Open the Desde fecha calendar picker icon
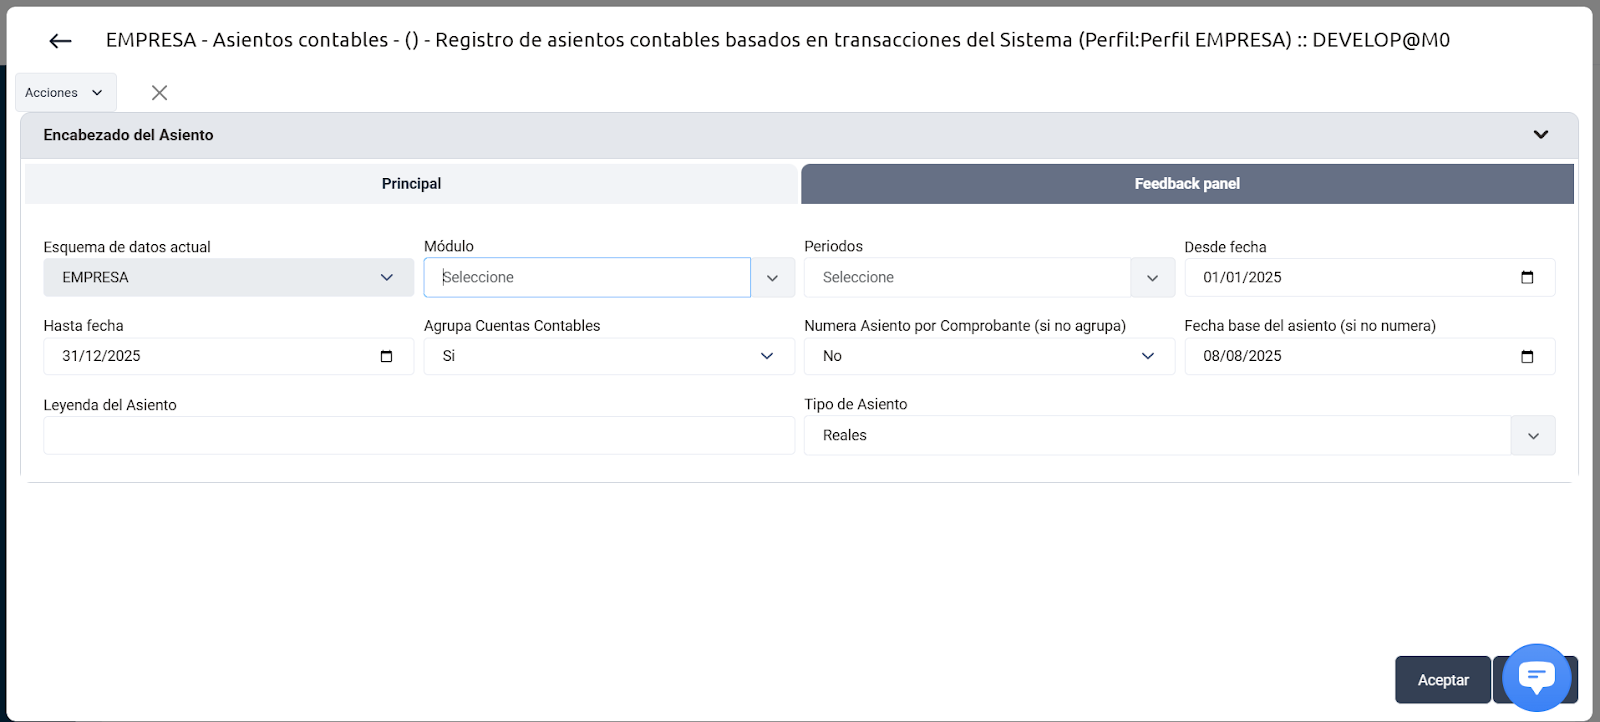This screenshot has height=722, width=1600. coord(1527,277)
